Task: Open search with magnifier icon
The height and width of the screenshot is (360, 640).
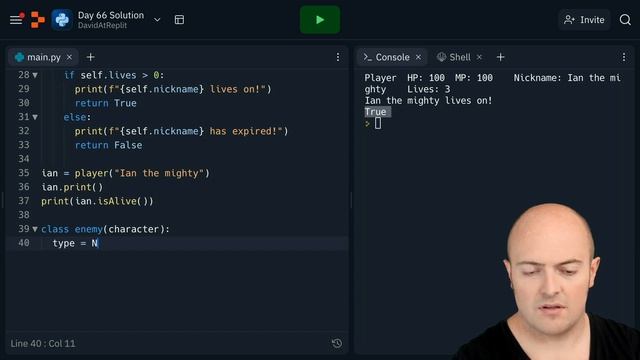Action: click(625, 20)
